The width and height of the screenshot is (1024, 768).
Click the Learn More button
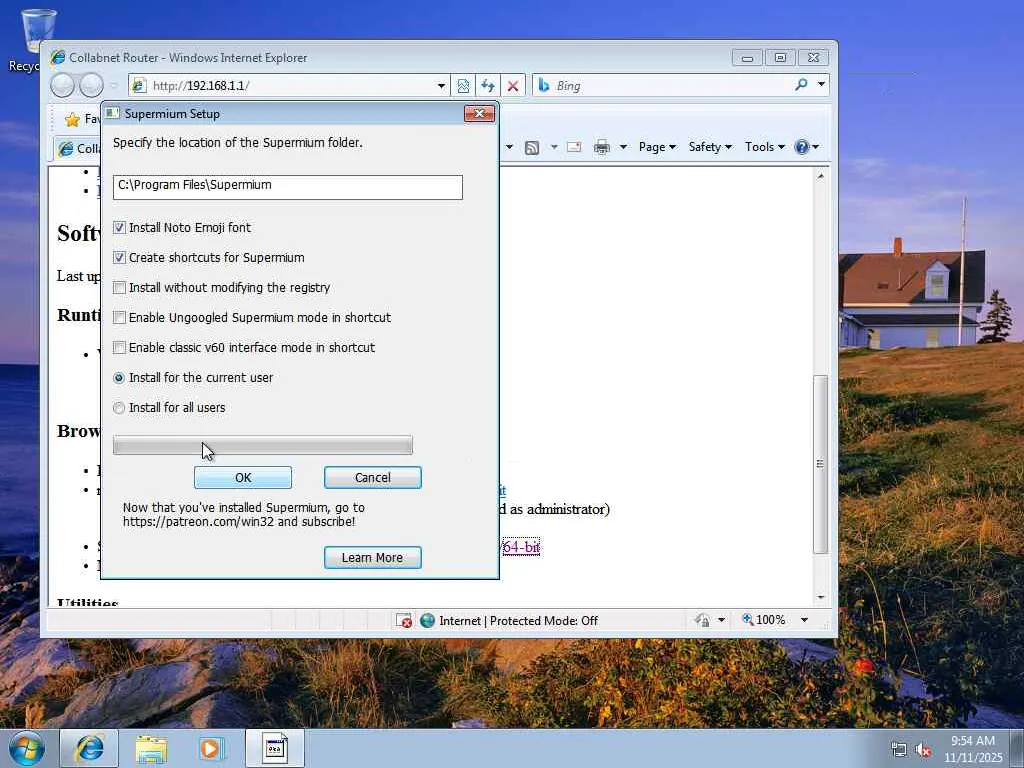[373, 558]
